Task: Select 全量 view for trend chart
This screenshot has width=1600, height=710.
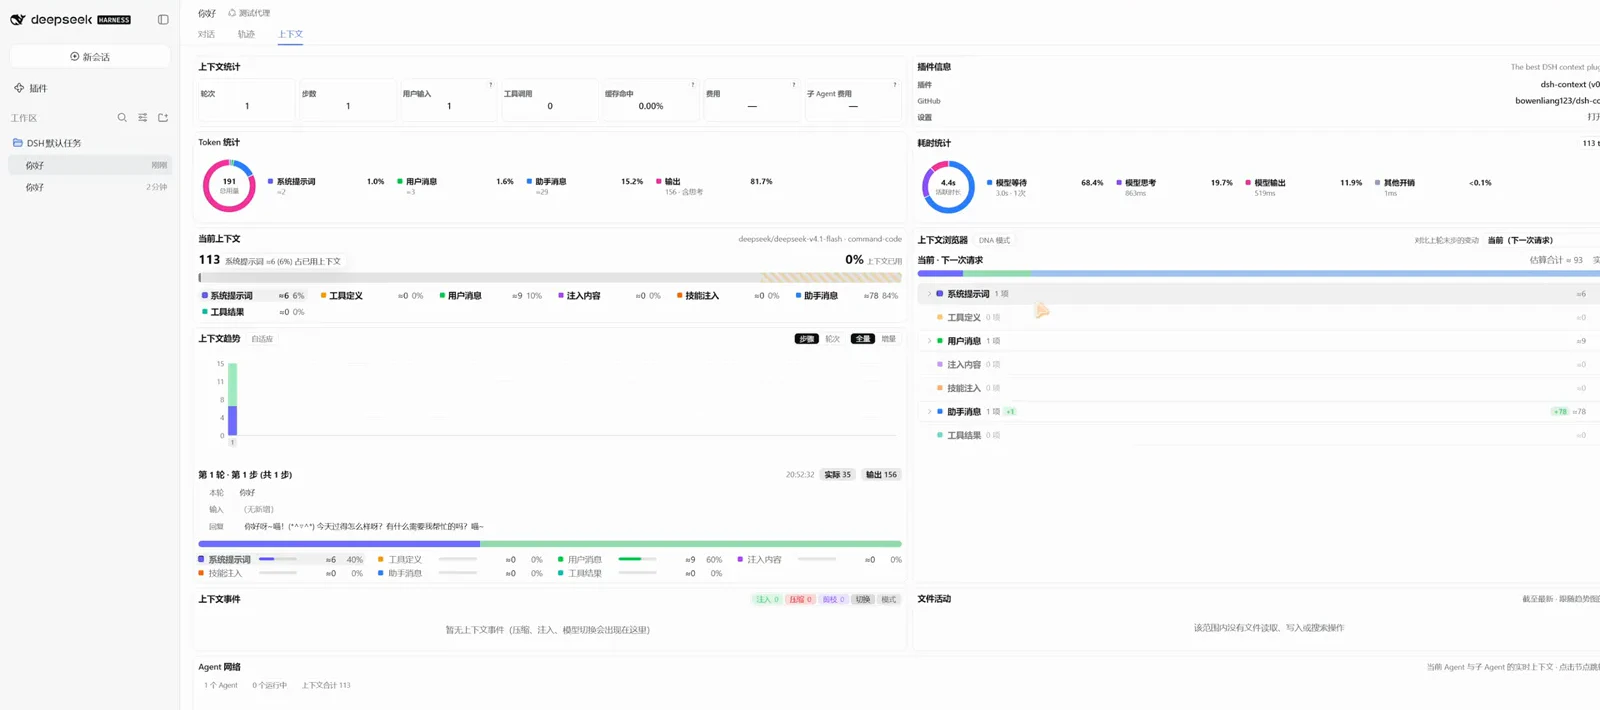Action: click(862, 339)
